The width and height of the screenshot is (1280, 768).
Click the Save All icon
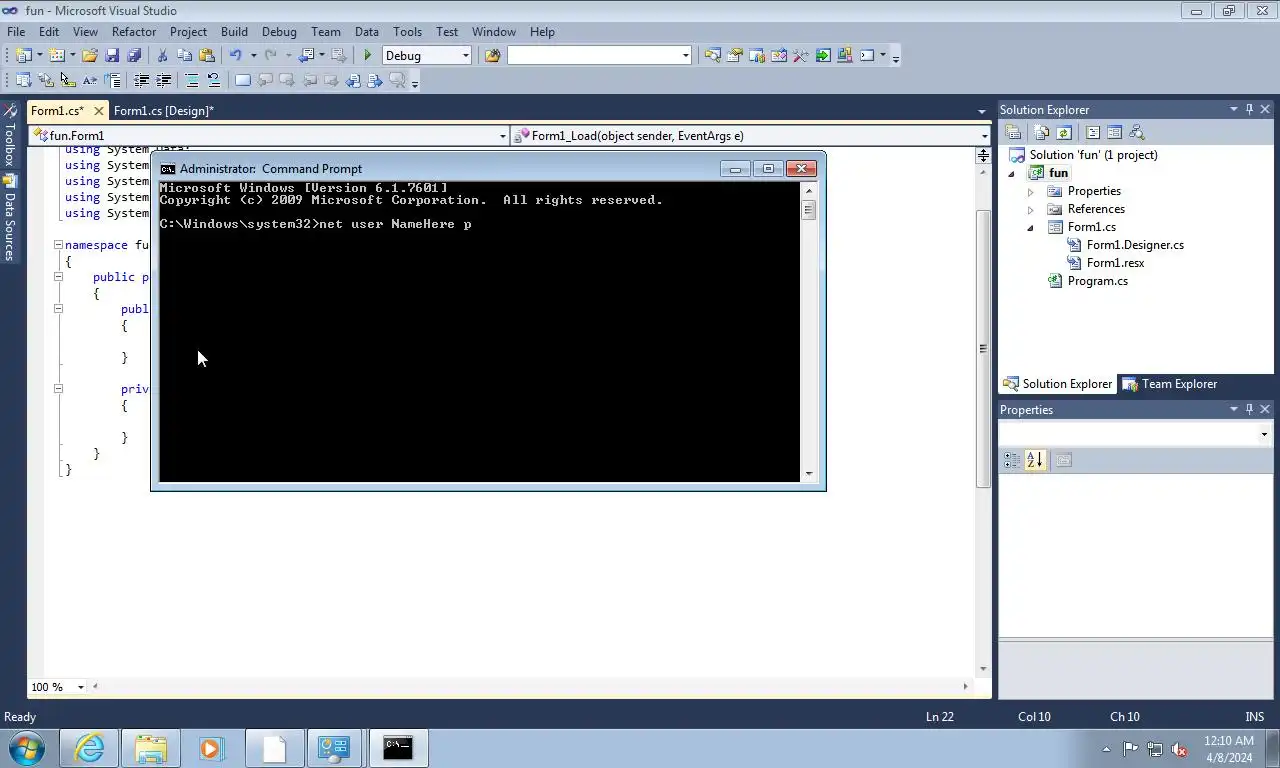coord(134,56)
